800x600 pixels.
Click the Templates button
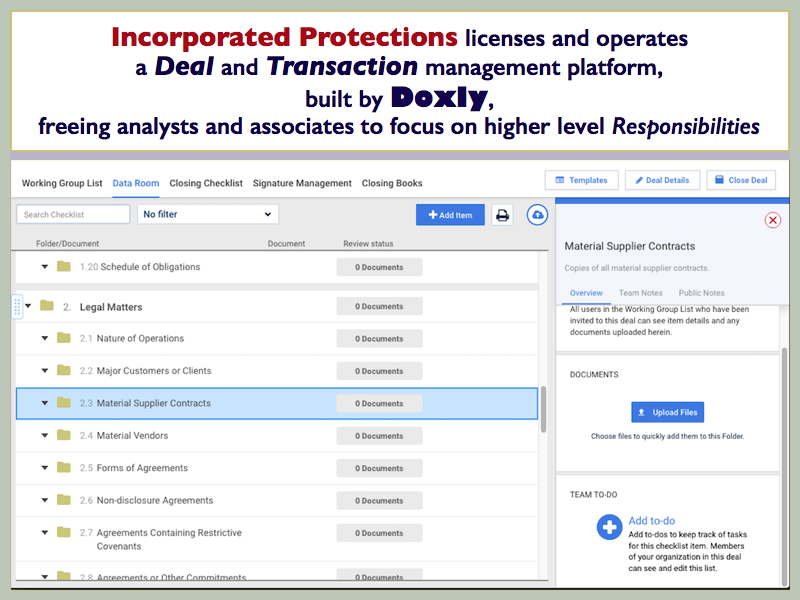pyautogui.click(x=582, y=180)
